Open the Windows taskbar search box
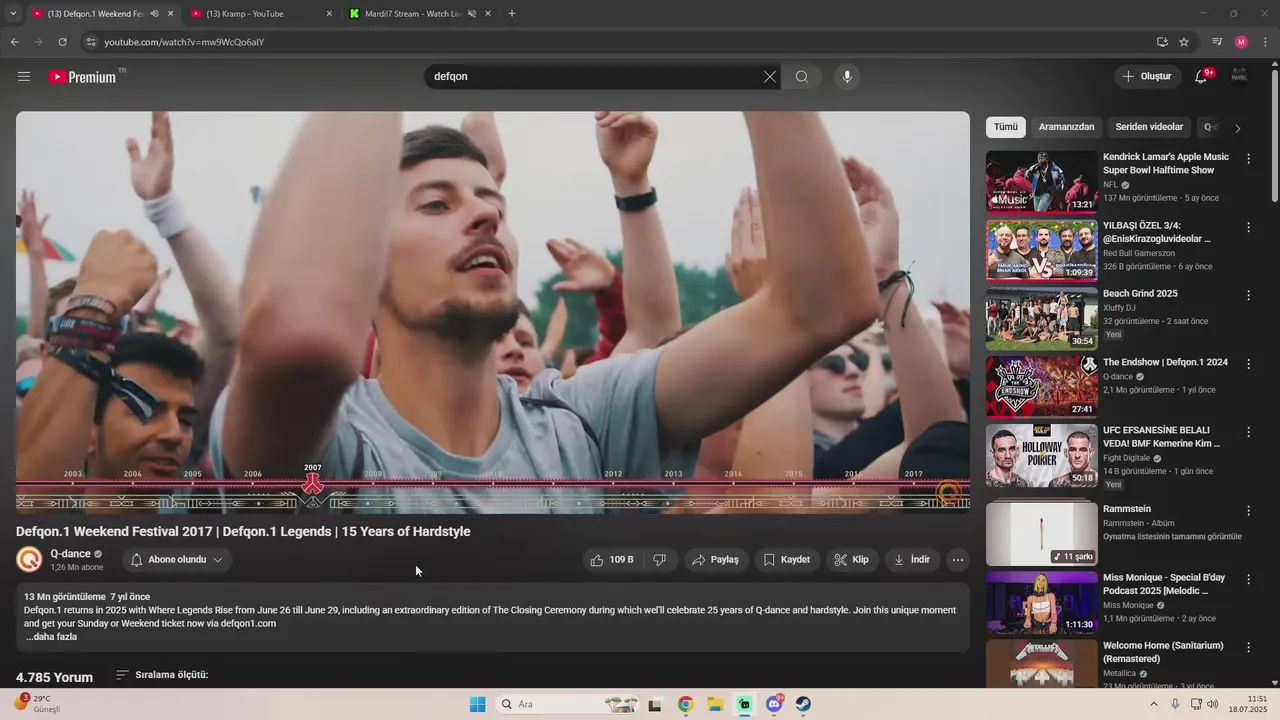1280x720 pixels. click(568, 705)
